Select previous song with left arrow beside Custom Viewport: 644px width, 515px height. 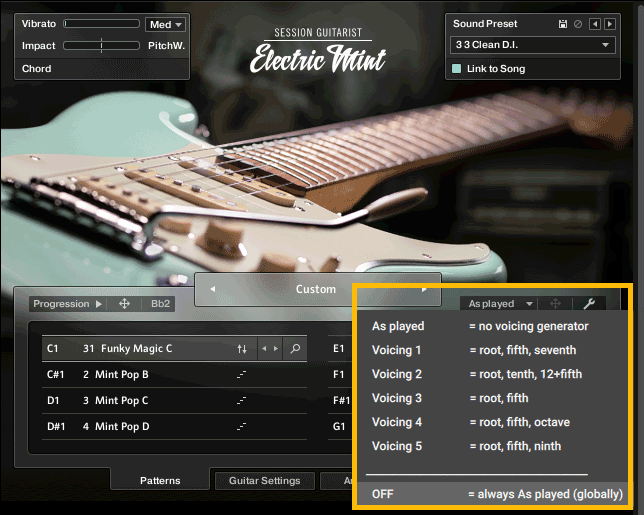point(213,289)
